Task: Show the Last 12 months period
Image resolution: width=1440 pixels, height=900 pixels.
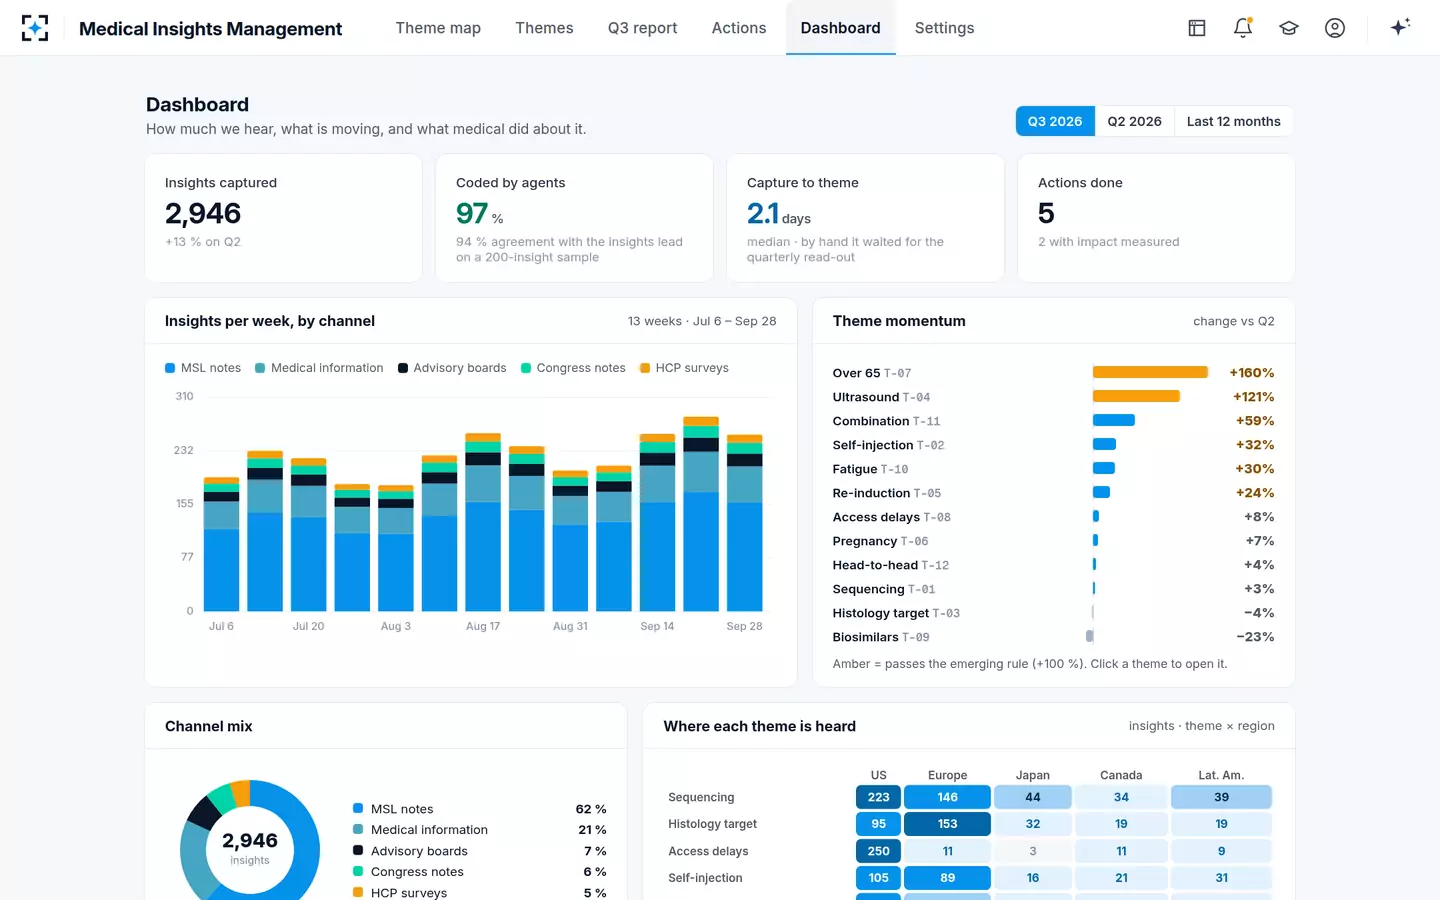Action: (1233, 121)
